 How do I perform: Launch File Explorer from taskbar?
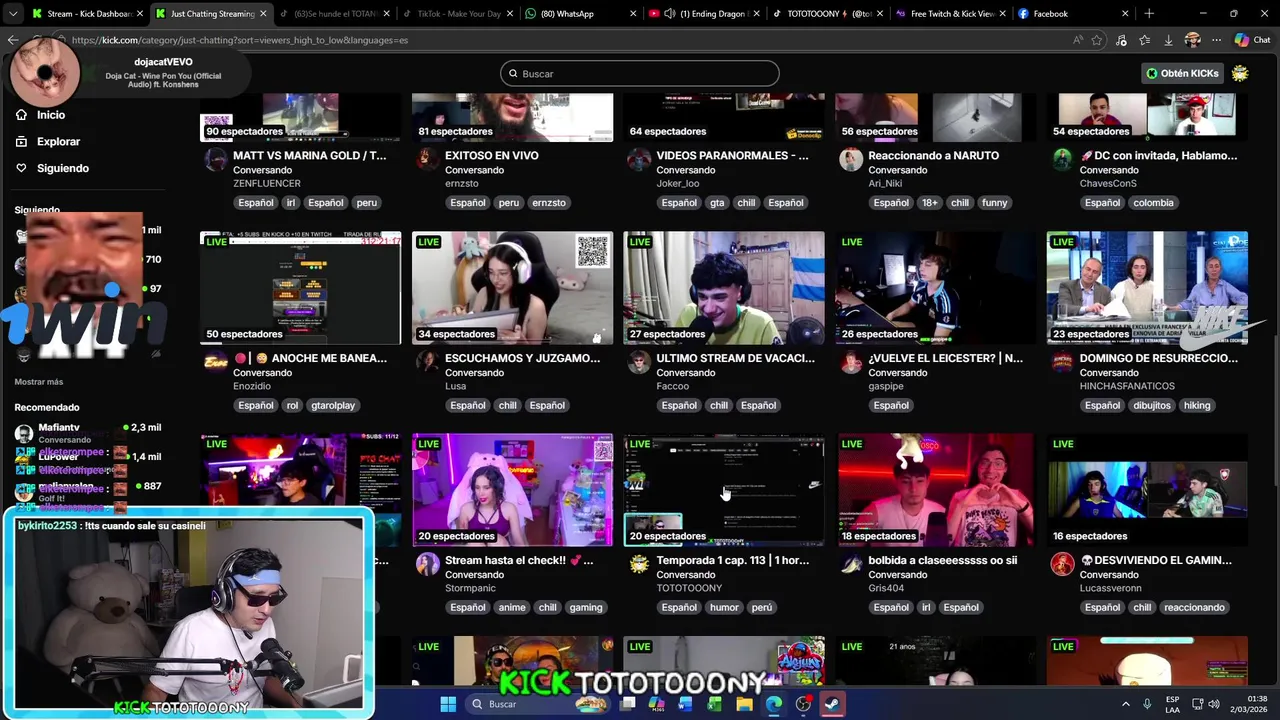coord(744,704)
